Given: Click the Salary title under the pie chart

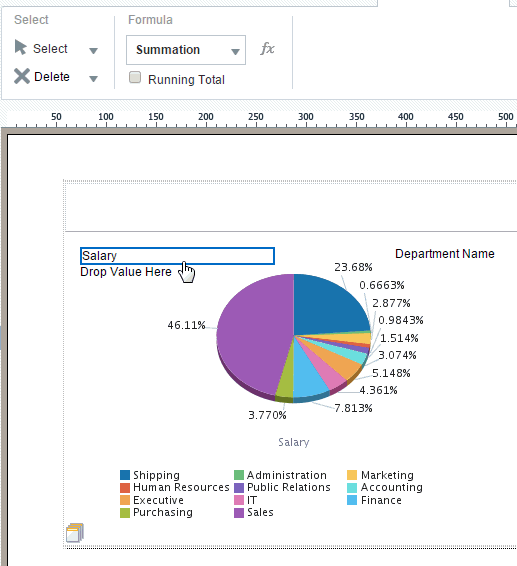Looking at the screenshot, I should [x=294, y=442].
